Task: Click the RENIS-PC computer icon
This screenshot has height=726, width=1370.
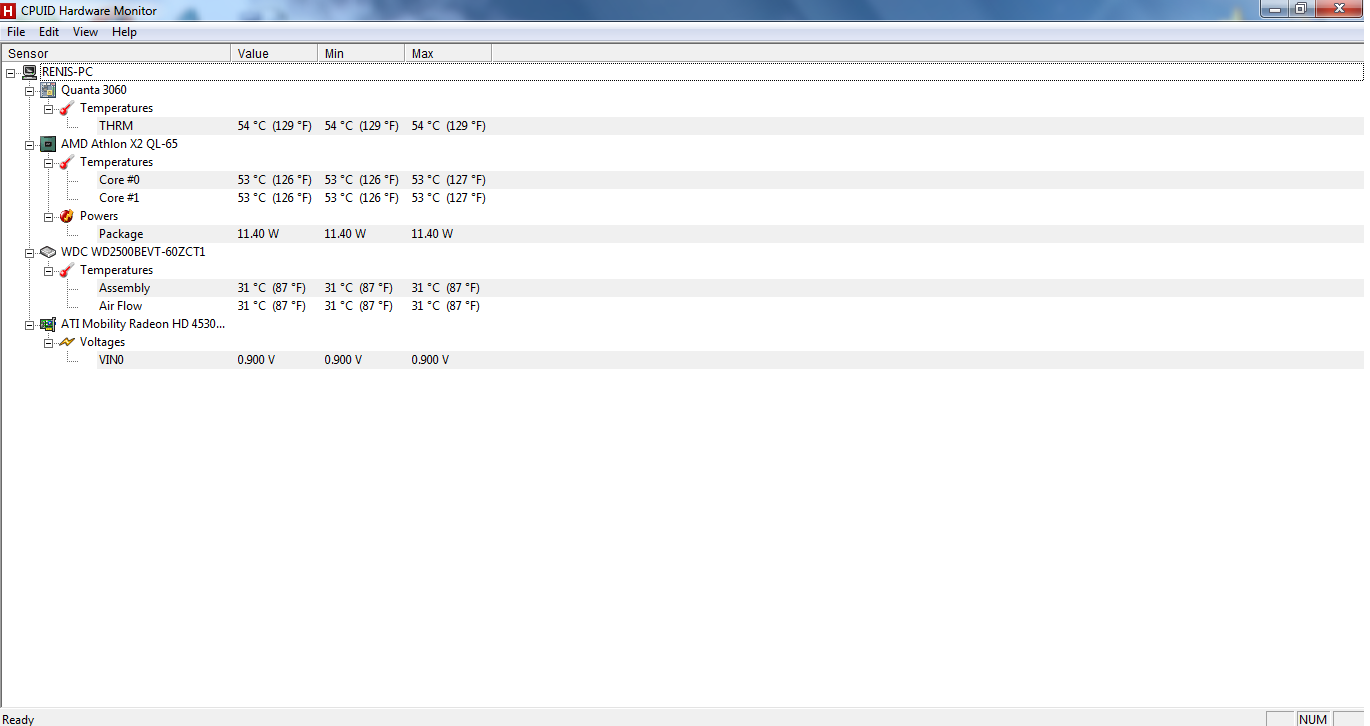Action: tap(29, 72)
